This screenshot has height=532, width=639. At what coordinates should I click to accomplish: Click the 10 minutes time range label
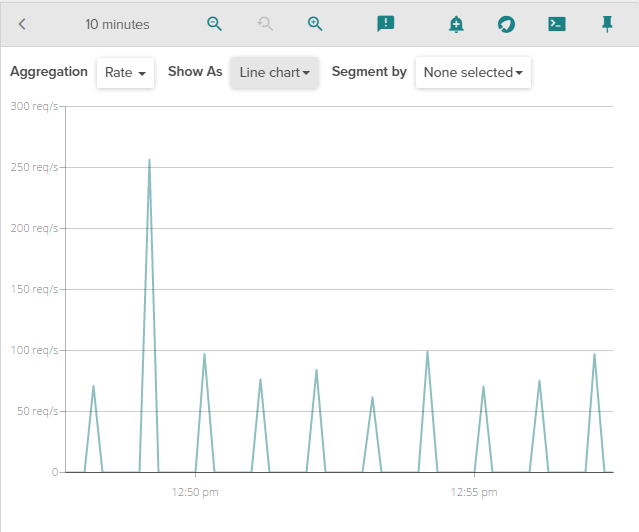pos(117,24)
